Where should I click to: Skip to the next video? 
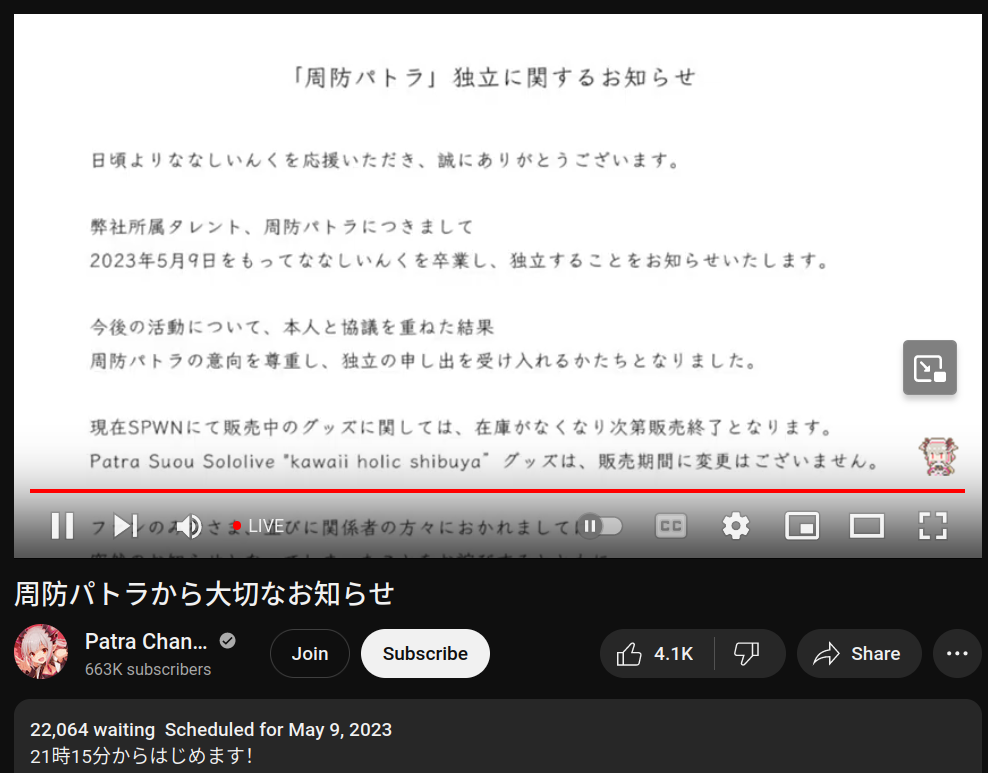click(125, 525)
